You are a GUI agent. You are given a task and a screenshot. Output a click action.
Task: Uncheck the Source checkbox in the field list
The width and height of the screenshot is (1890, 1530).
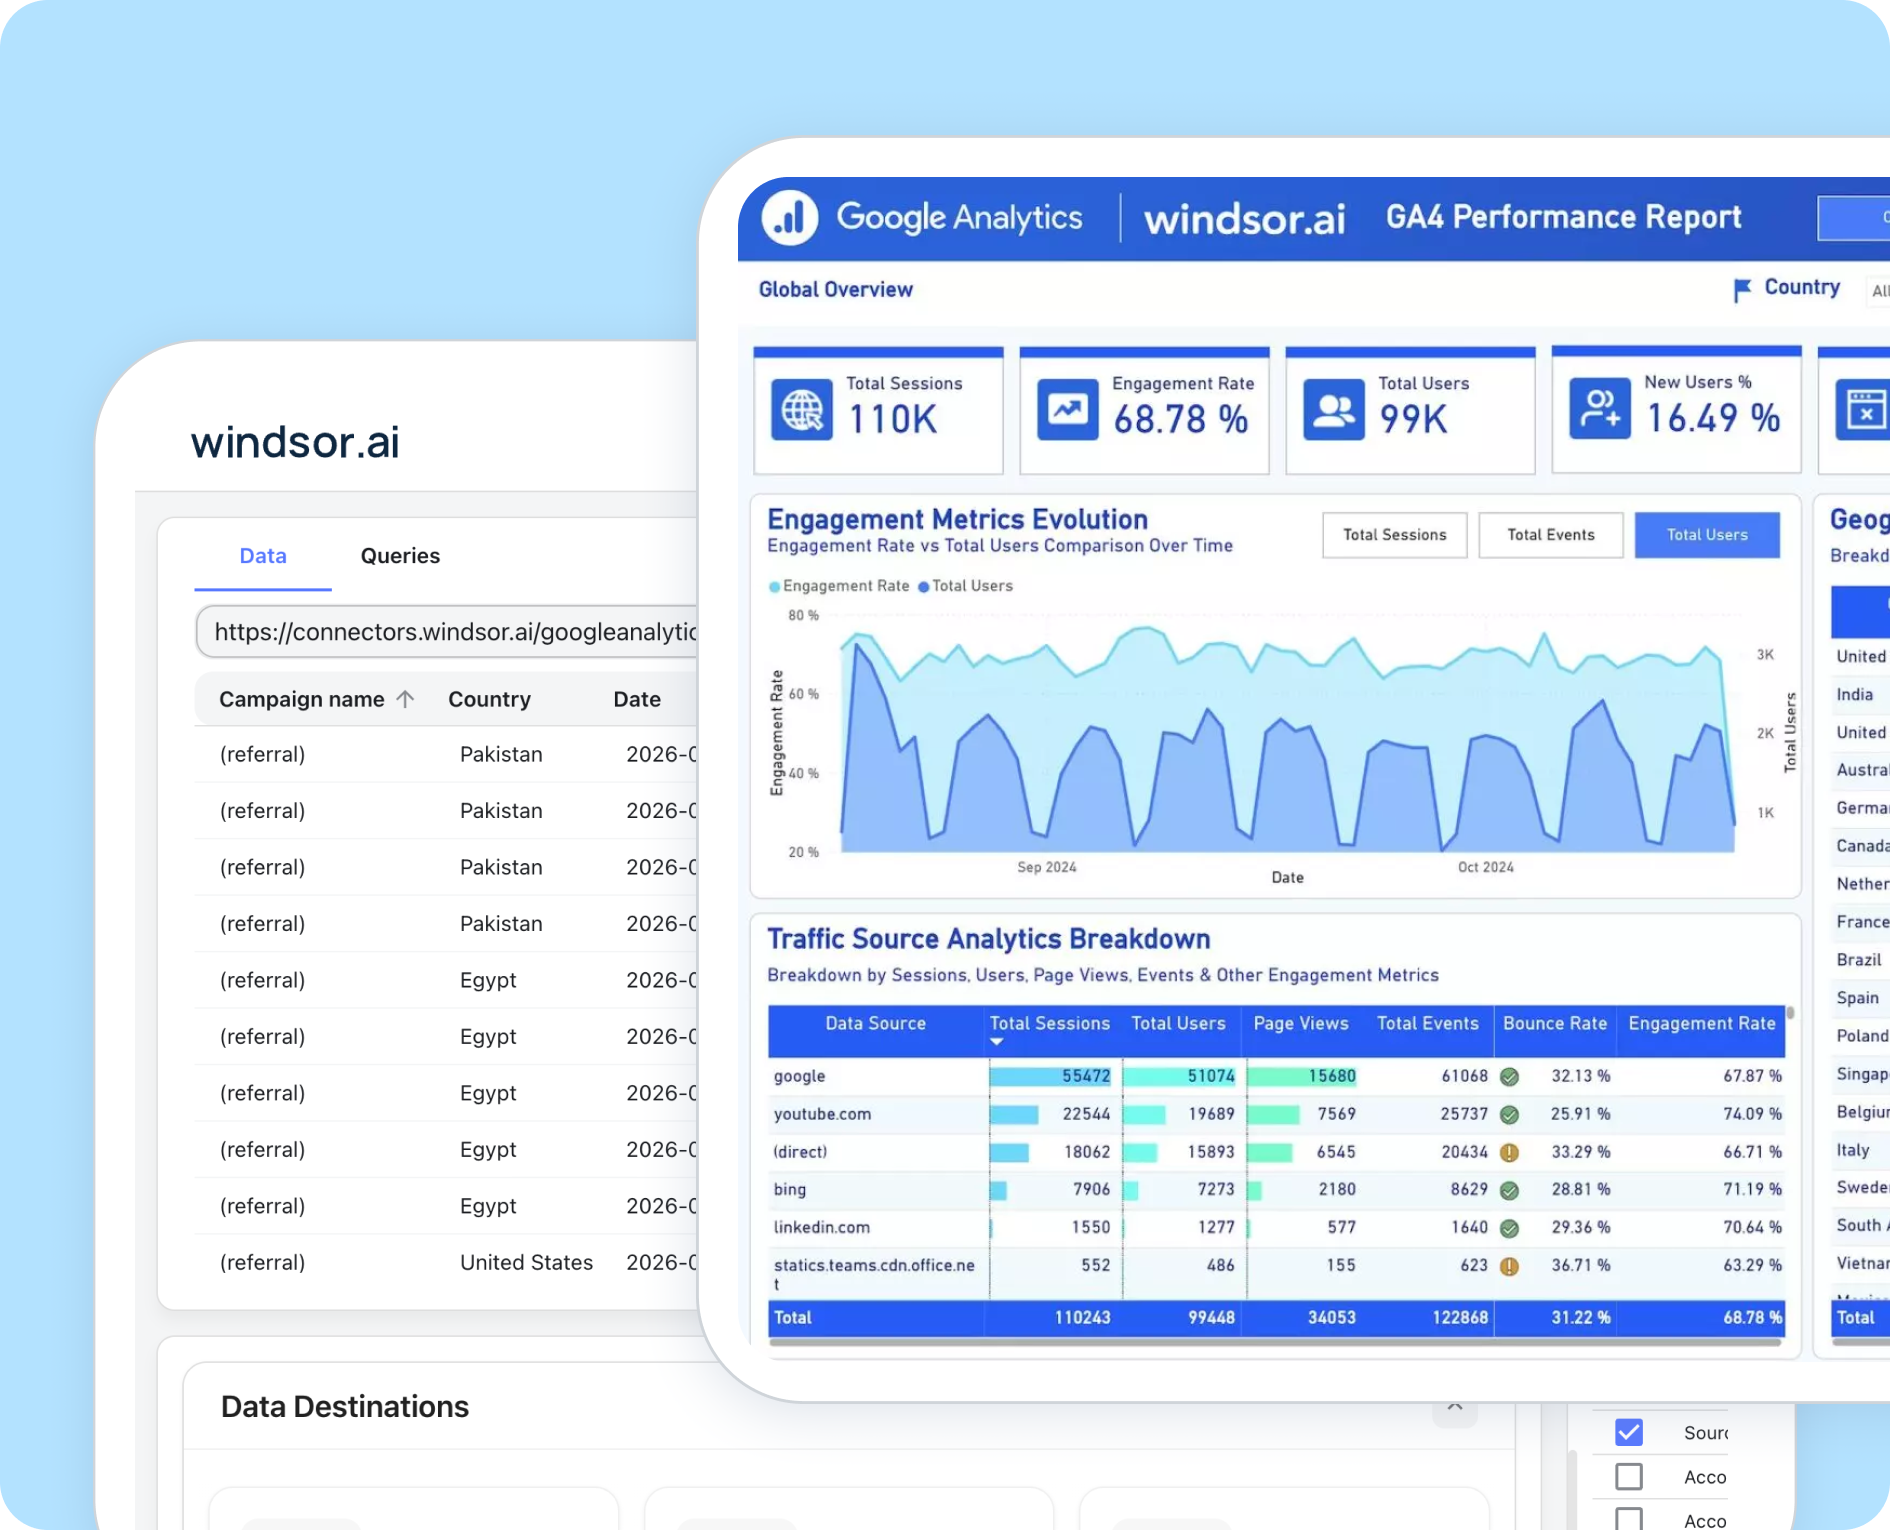(1628, 1432)
